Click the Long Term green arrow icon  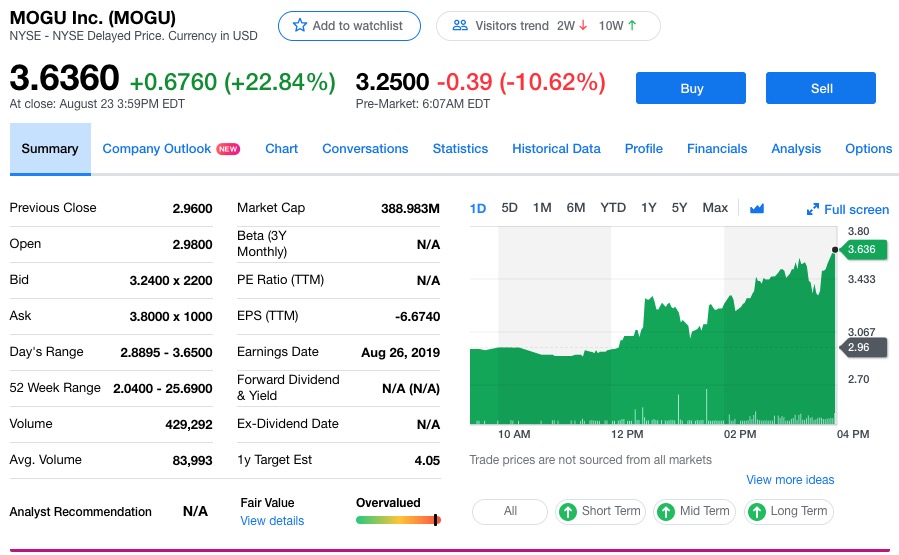click(x=756, y=511)
